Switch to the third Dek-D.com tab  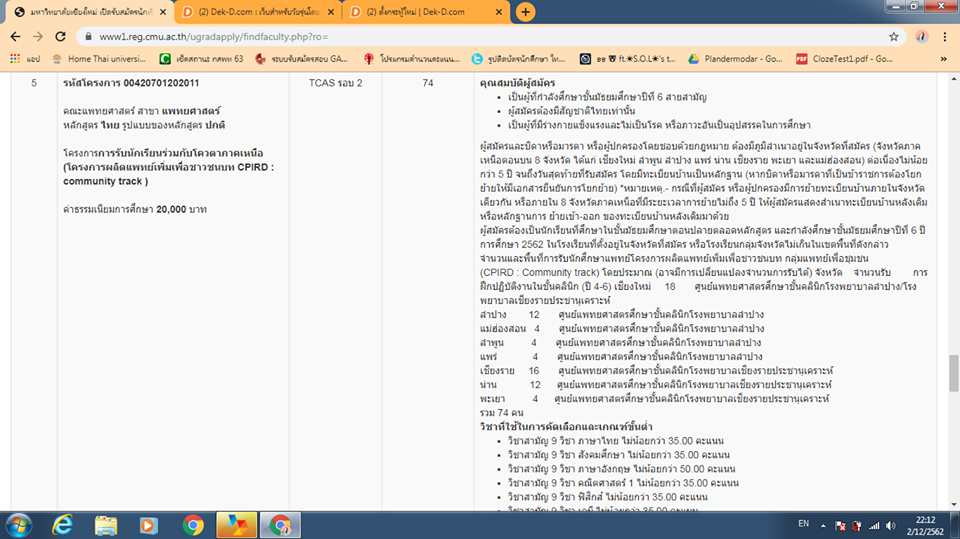425,12
